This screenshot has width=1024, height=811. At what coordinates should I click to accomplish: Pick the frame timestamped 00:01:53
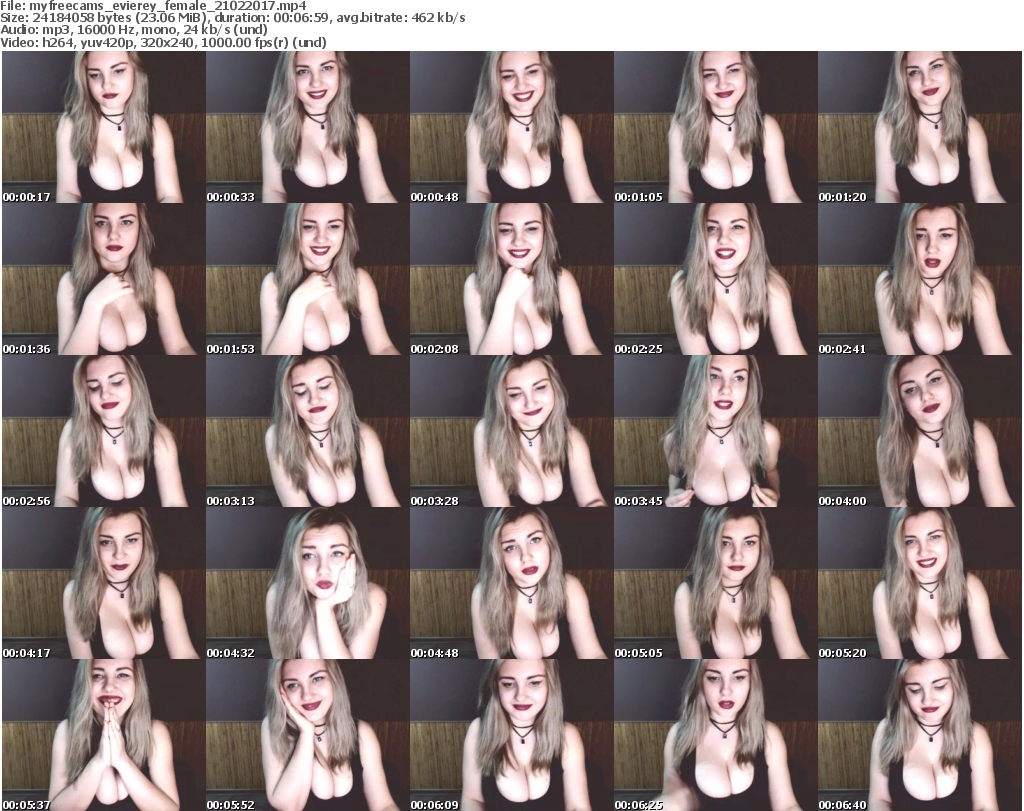coord(308,279)
